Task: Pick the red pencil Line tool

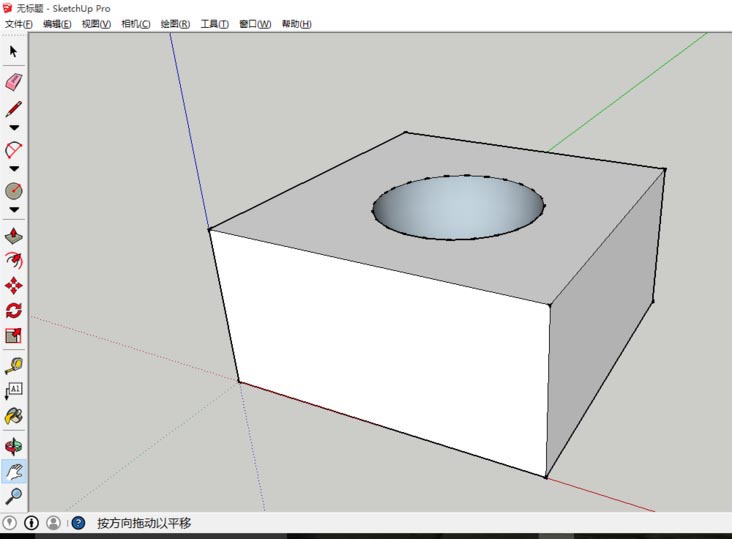Action: click(14, 108)
